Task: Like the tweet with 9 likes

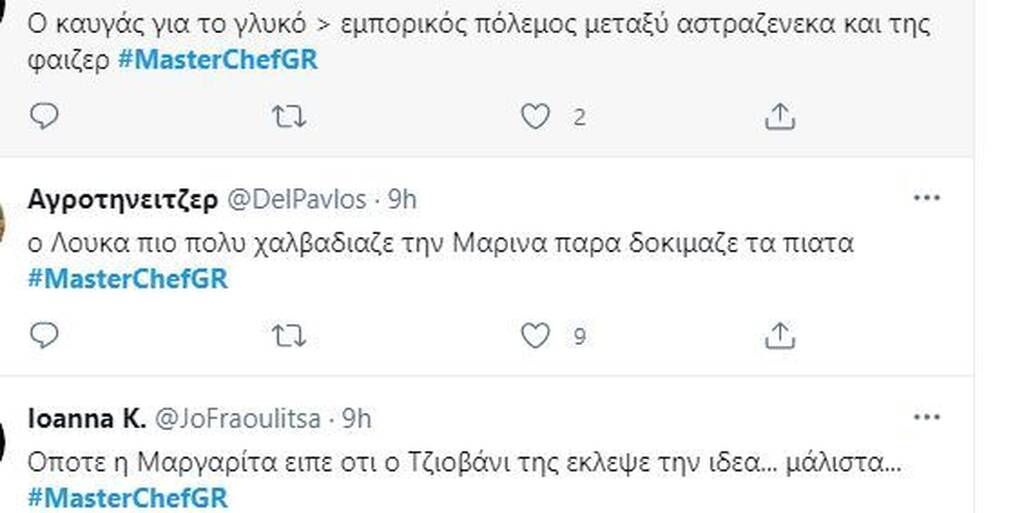Action: point(536,336)
